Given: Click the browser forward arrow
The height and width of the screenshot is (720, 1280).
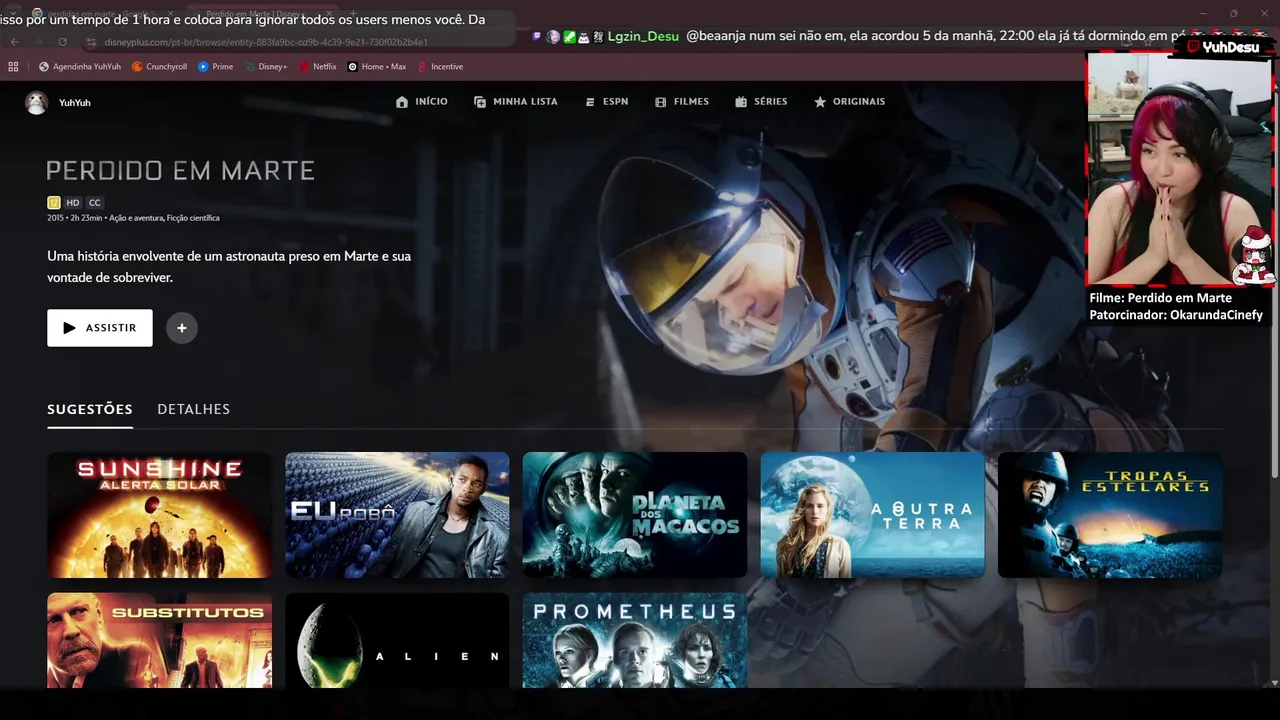Looking at the screenshot, I should click(x=38, y=42).
